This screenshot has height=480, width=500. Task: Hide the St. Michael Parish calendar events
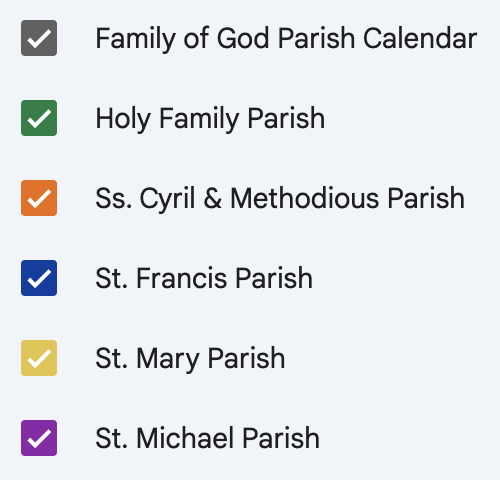(x=39, y=438)
